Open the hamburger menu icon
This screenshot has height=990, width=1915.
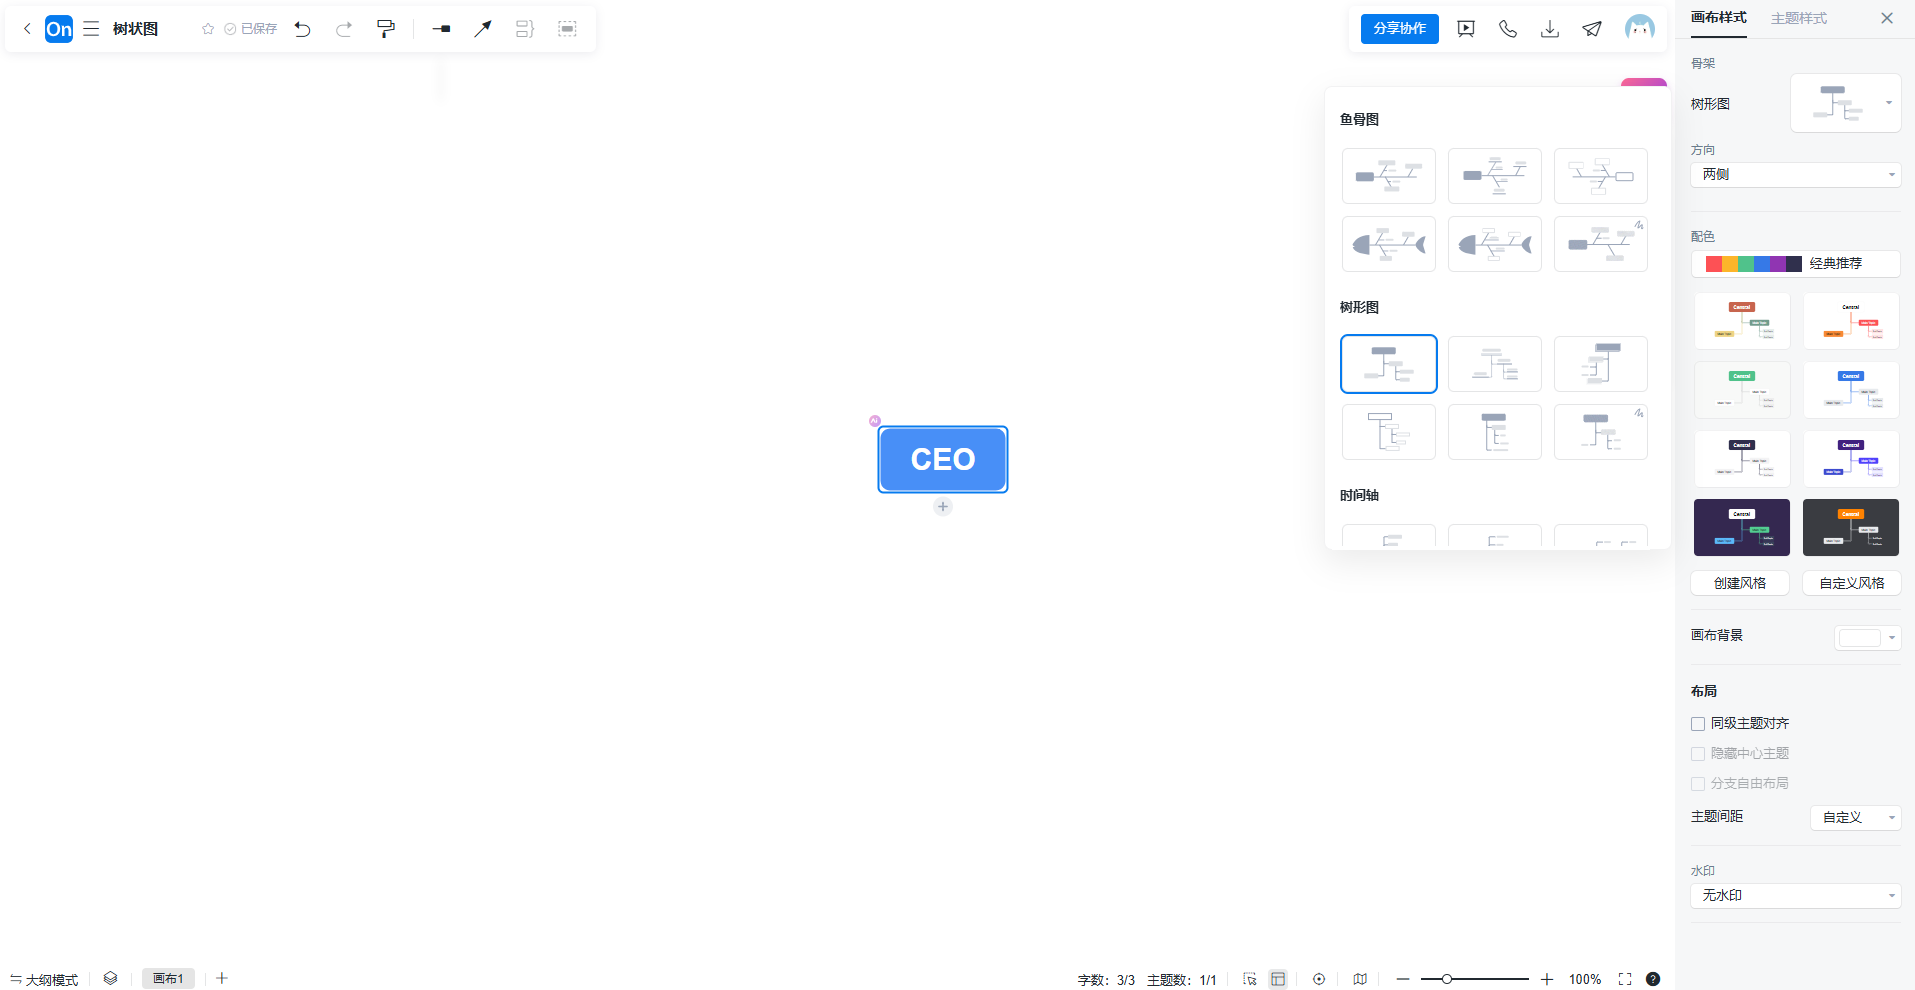click(91, 29)
